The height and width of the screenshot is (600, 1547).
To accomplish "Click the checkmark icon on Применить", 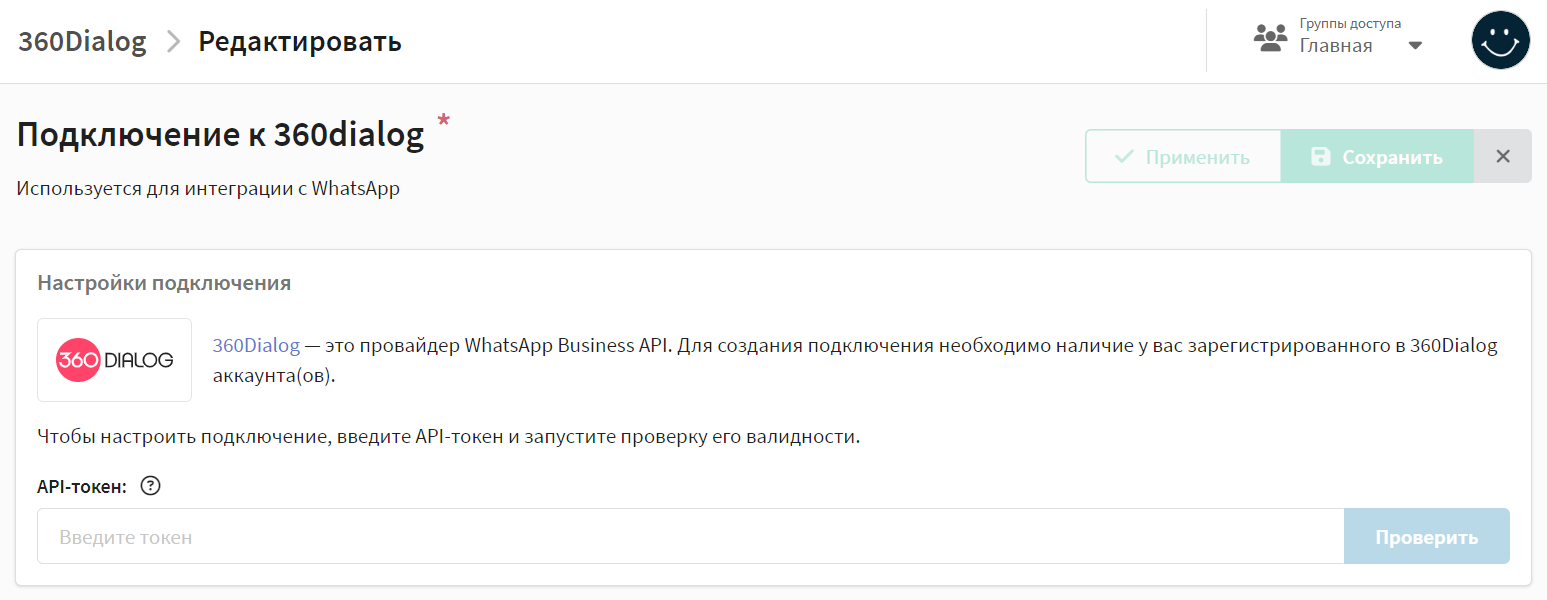I will (1124, 157).
